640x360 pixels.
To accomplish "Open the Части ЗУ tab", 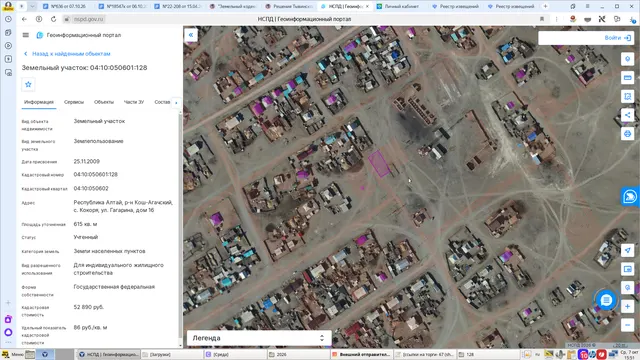I will click(134, 102).
